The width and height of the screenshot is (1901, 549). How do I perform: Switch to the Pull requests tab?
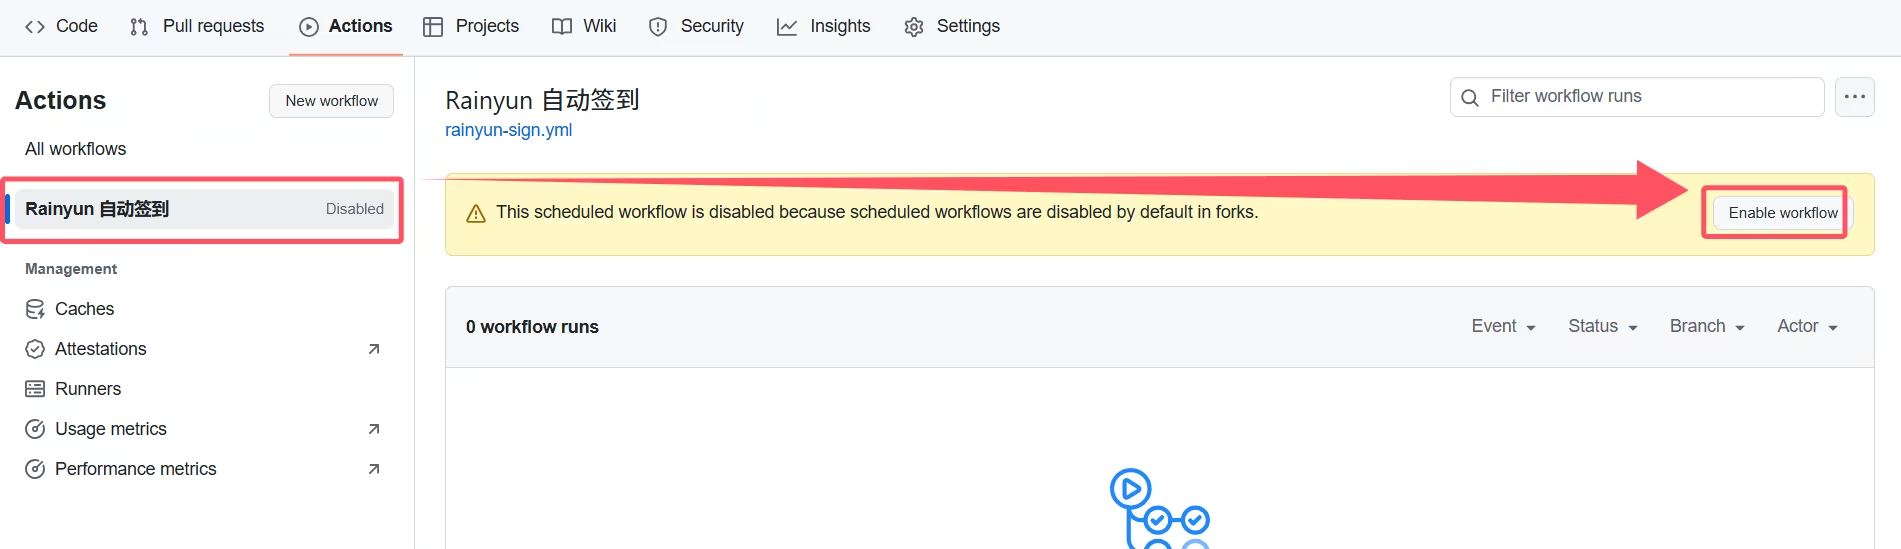point(197,27)
